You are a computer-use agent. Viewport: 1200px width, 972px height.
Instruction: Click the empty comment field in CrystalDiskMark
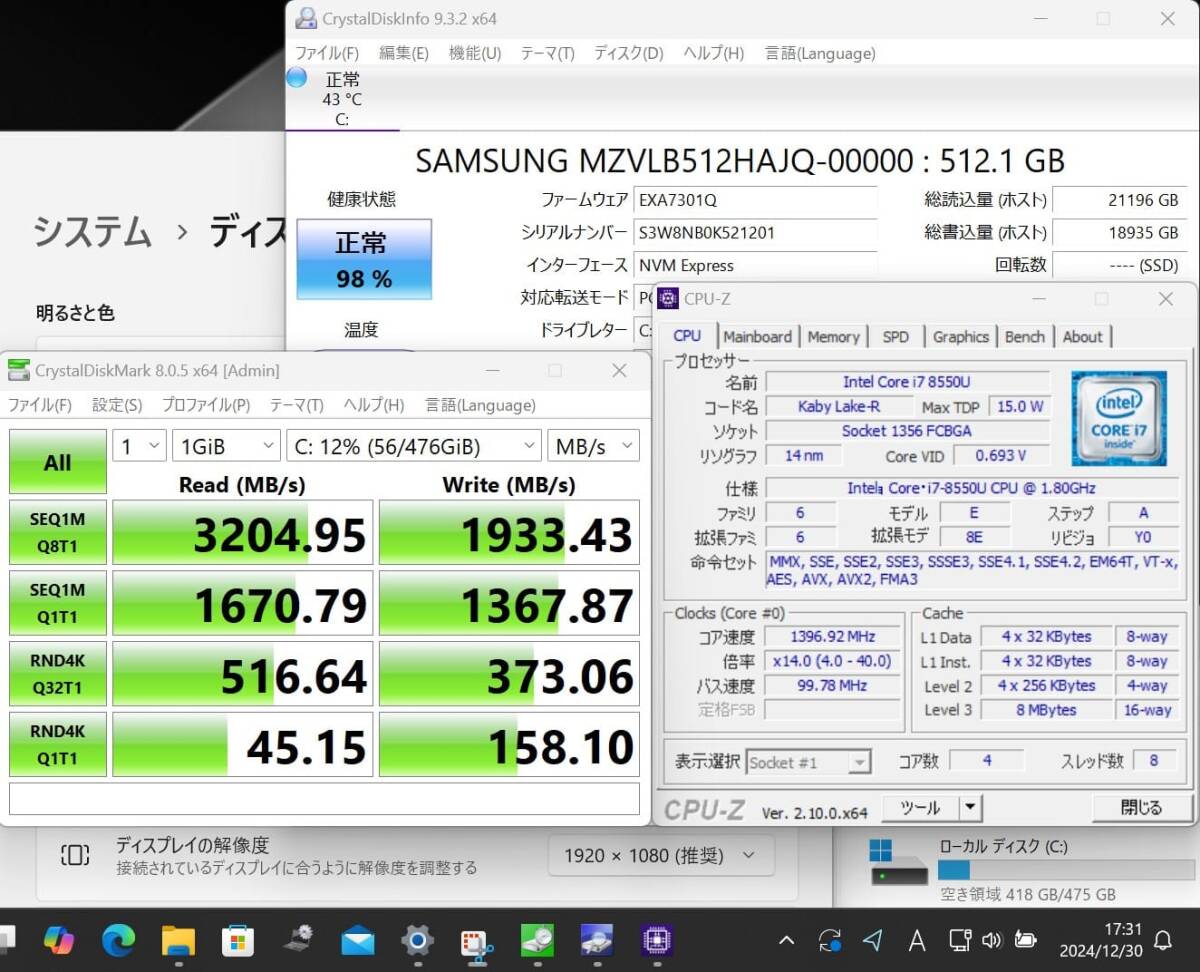324,799
